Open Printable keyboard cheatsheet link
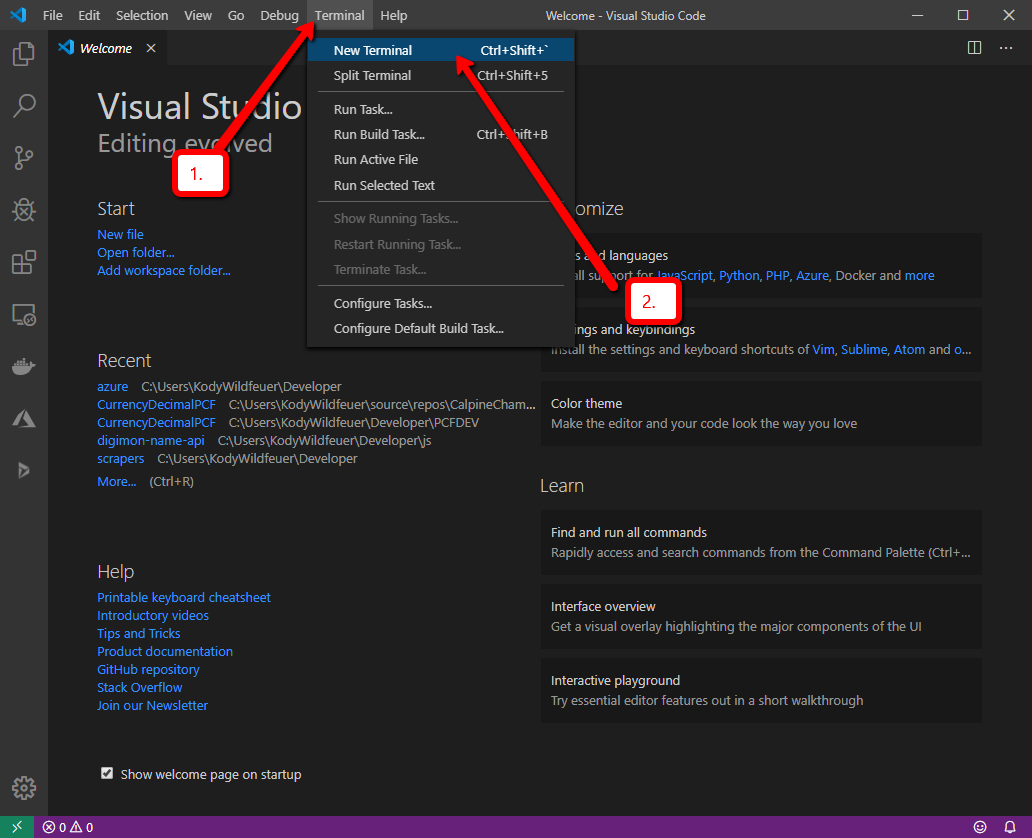This screenshot has width=1032, height=838. [184, 597]
